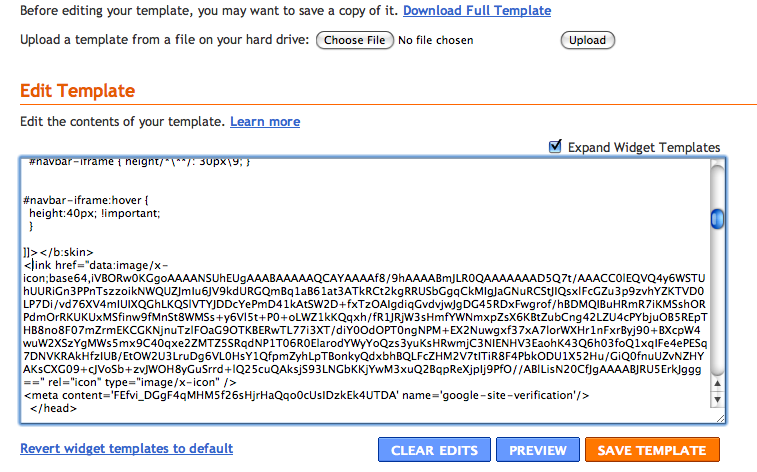
Task: Place cursor on the #navbar-iframe:hover line
Action: point(86,200)
